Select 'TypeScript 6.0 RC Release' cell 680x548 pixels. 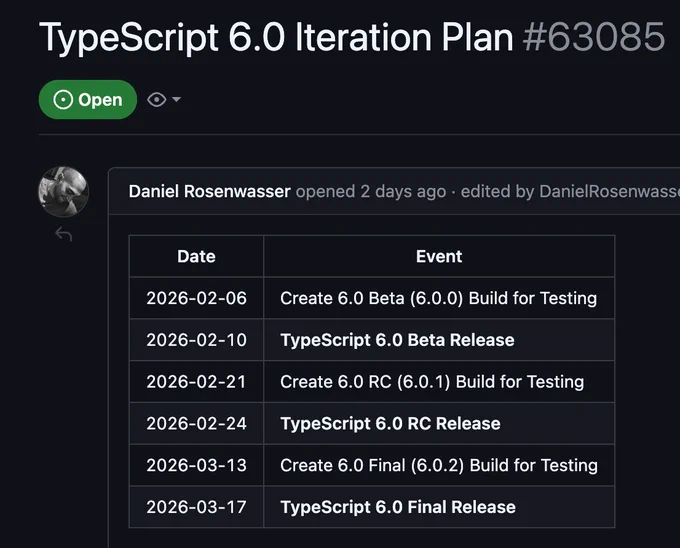(439, 423)
